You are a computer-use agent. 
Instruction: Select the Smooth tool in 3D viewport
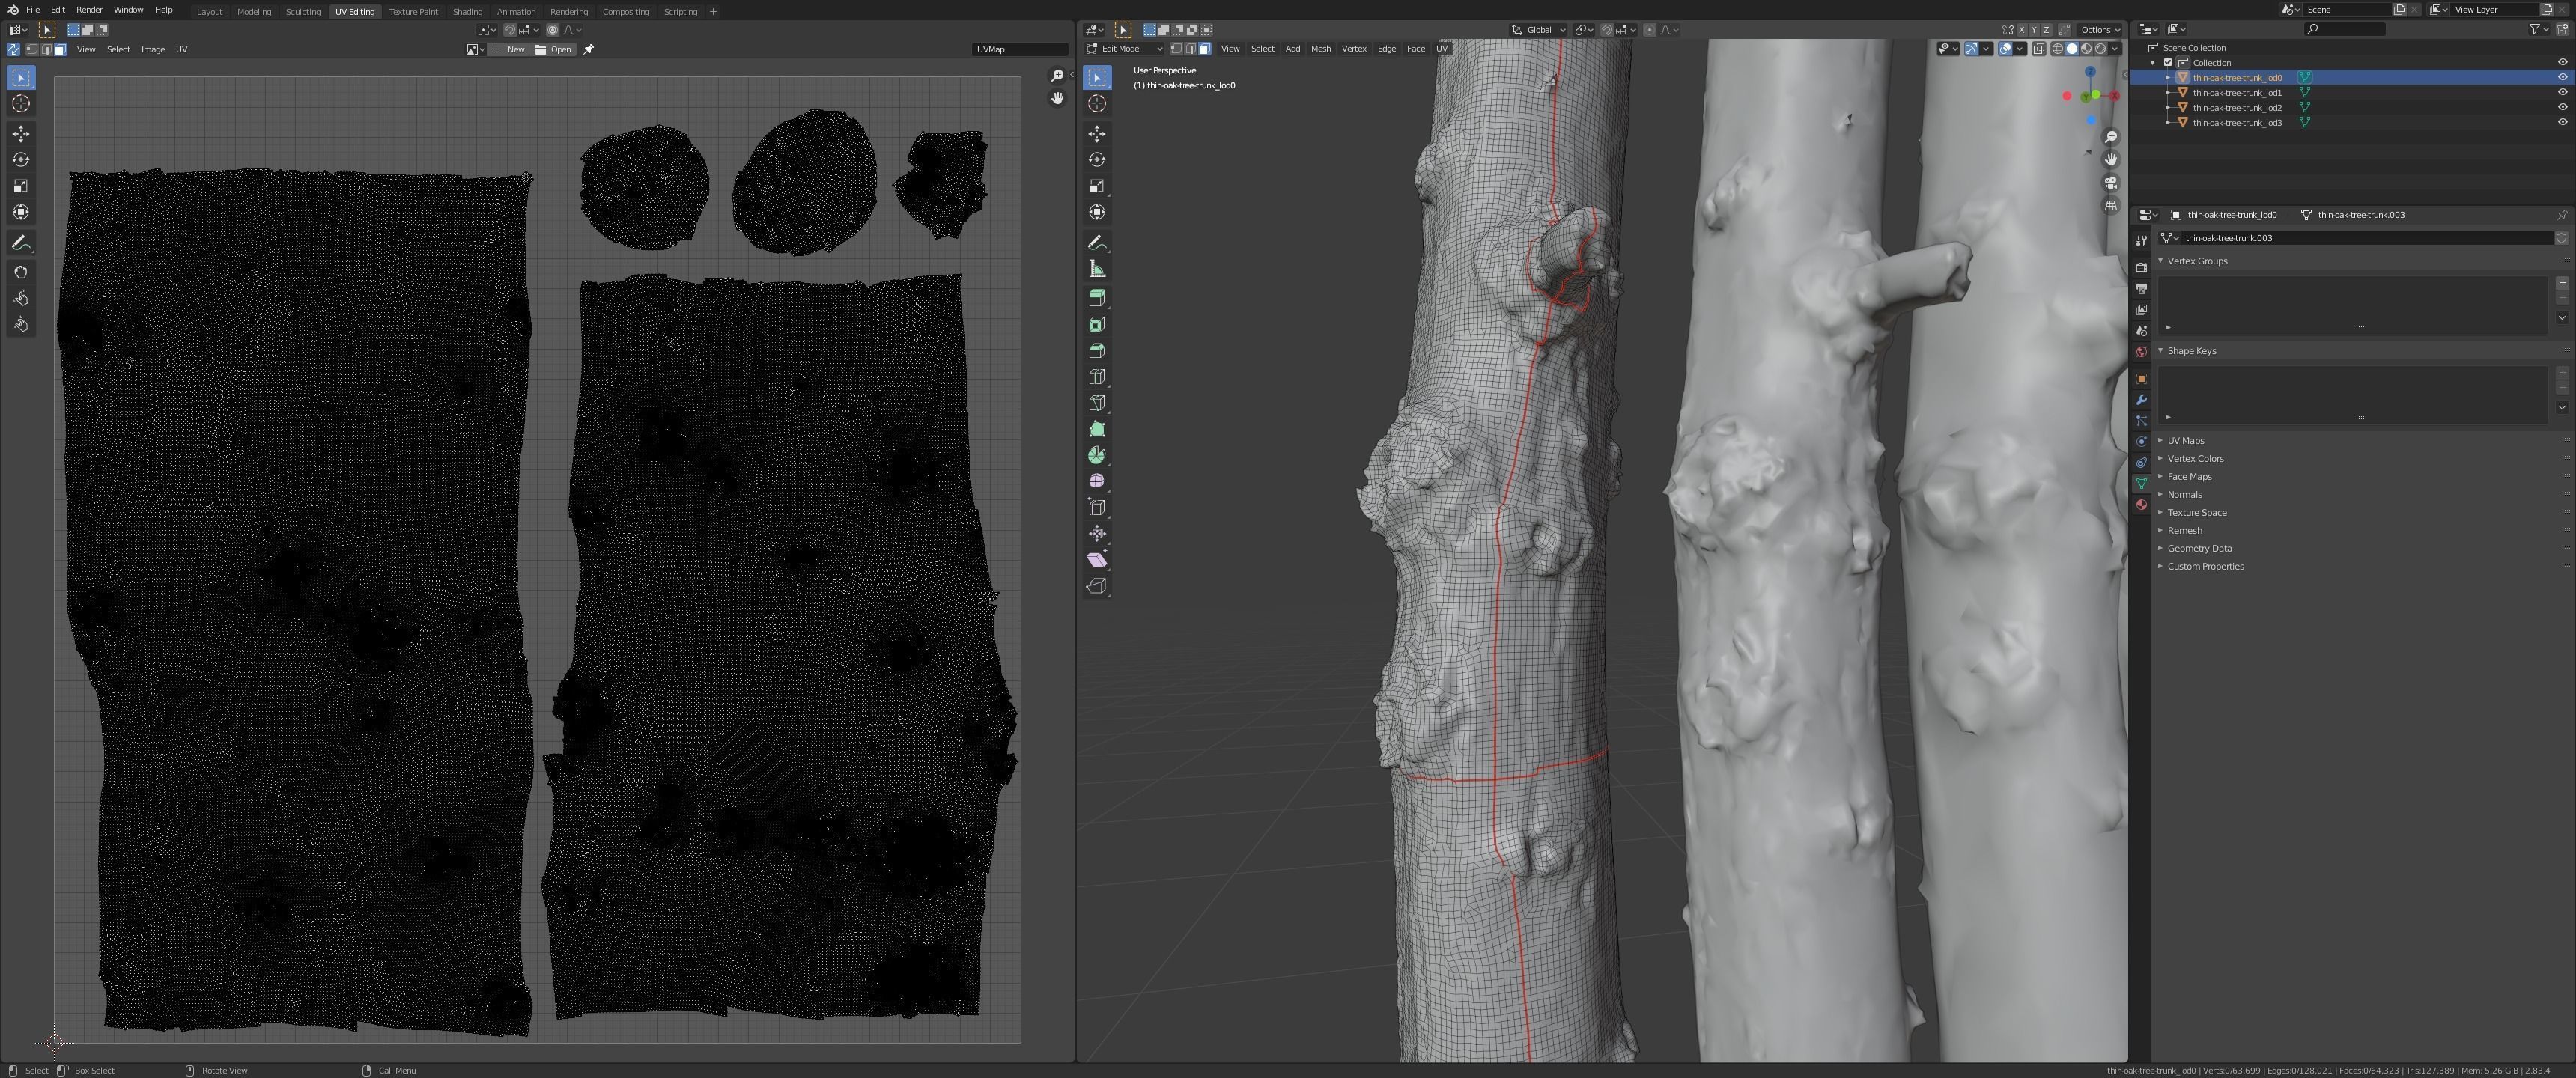[x=1097, y=481]
